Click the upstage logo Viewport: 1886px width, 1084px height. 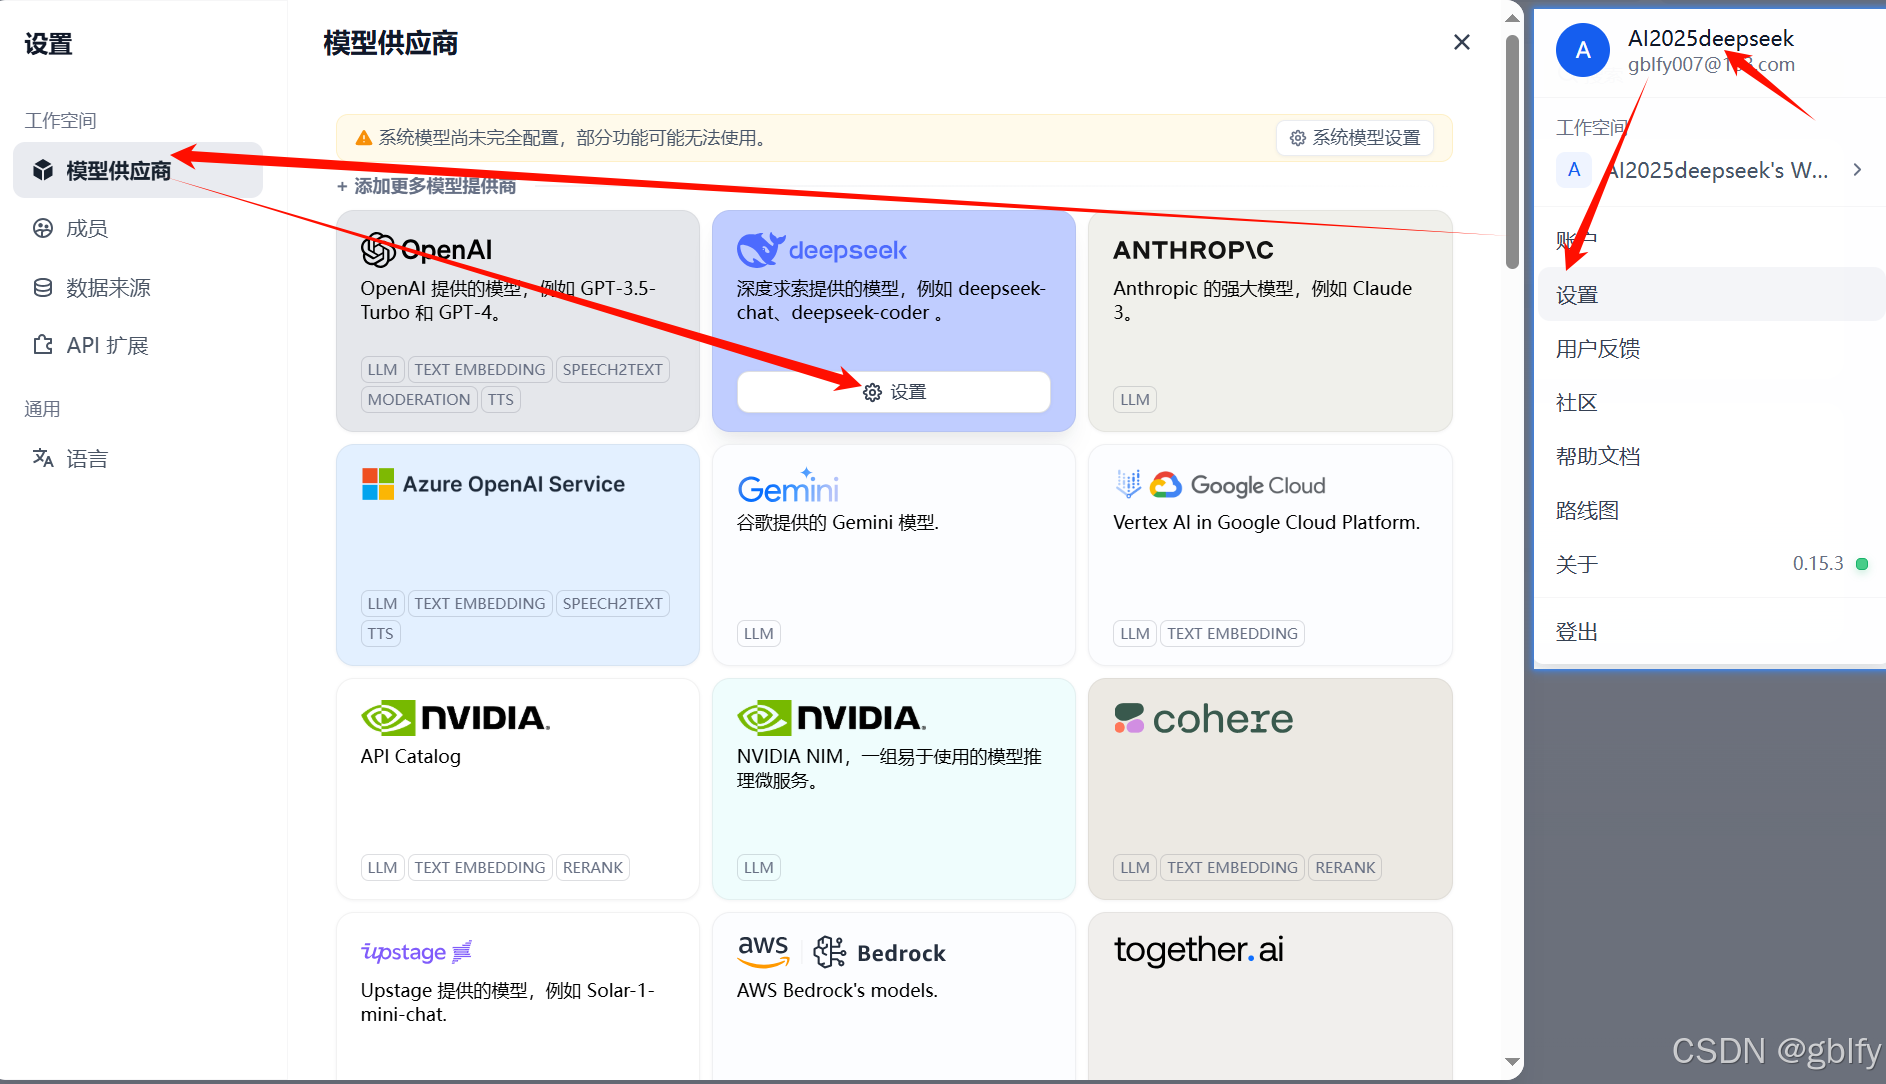416,952
